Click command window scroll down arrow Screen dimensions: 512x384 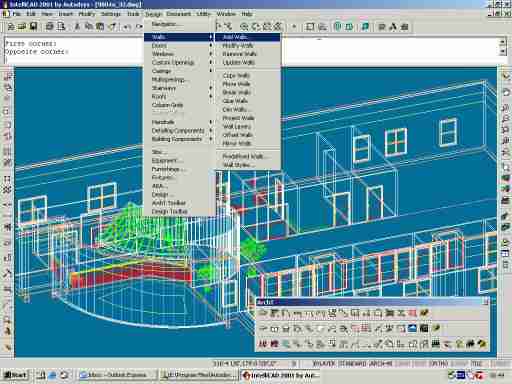click(503, 51)
